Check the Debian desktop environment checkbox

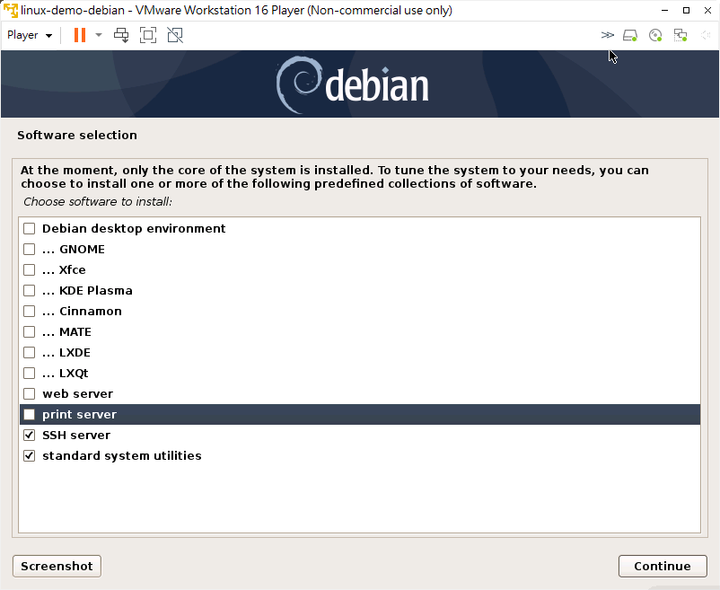(29, 228)
